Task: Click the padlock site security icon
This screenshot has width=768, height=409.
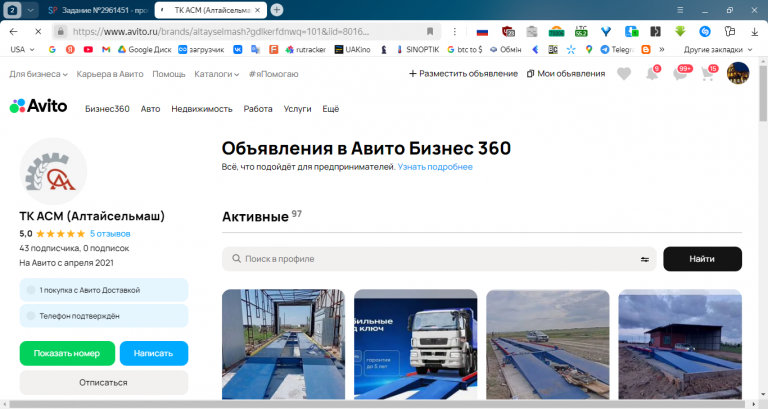Action: (60, 32)
